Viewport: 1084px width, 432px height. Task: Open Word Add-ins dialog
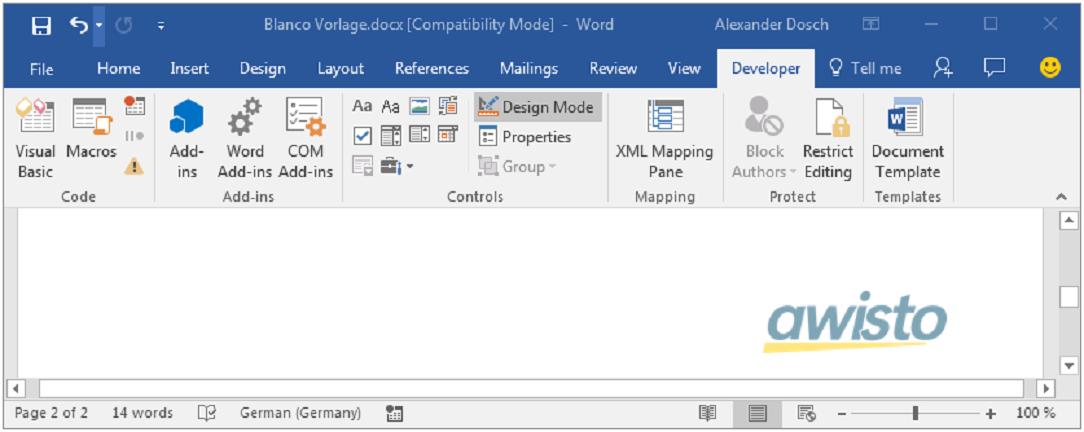click(x=245, y=138)
